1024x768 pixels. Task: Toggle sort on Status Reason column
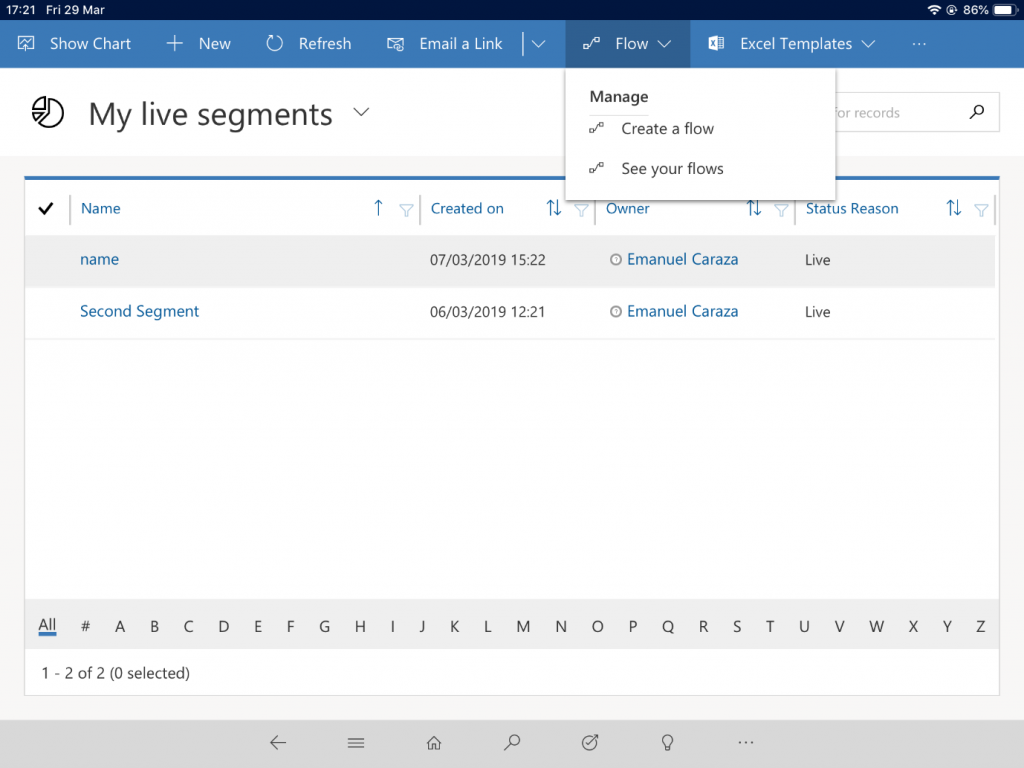pos(953,209)
